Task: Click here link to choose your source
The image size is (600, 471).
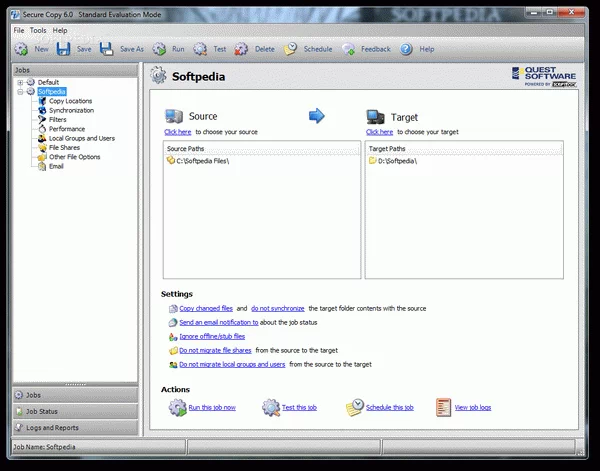Action: tap(178, 132)
